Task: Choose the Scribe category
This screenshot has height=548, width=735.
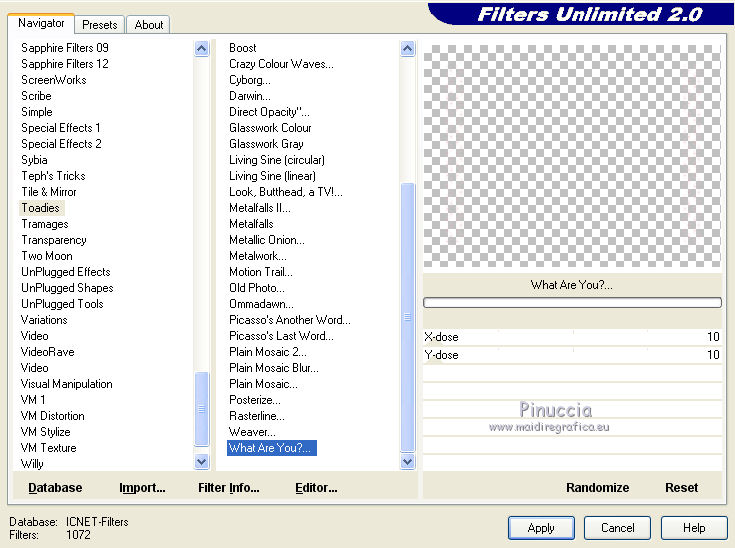Action: click(36, 96)
